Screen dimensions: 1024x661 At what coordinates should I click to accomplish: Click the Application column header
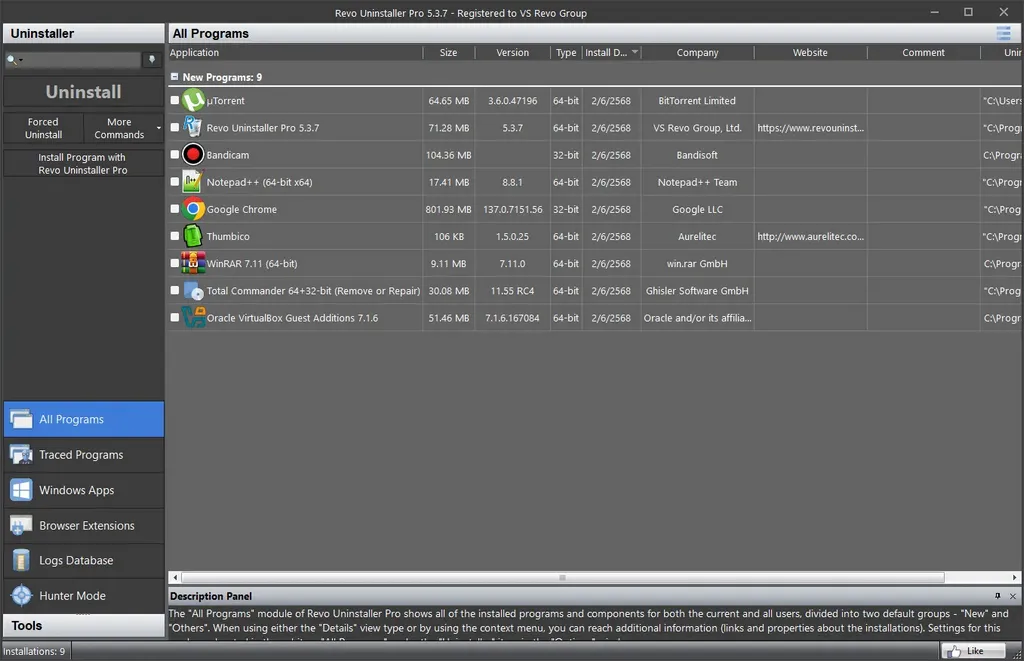coord(295,52)
